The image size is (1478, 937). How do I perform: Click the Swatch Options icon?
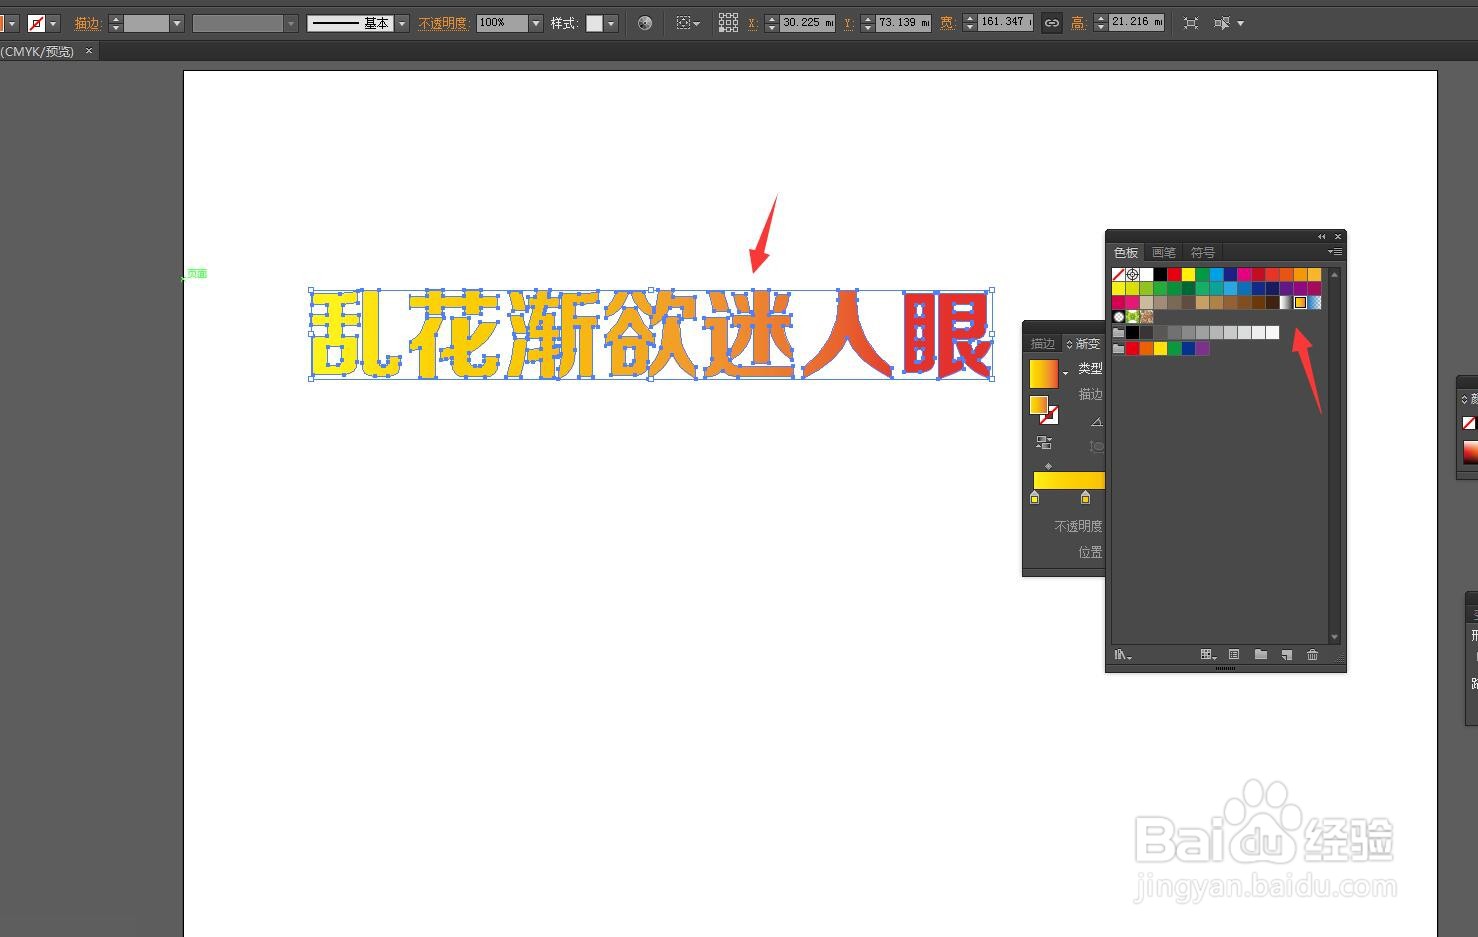click(x=1234, y=655)
